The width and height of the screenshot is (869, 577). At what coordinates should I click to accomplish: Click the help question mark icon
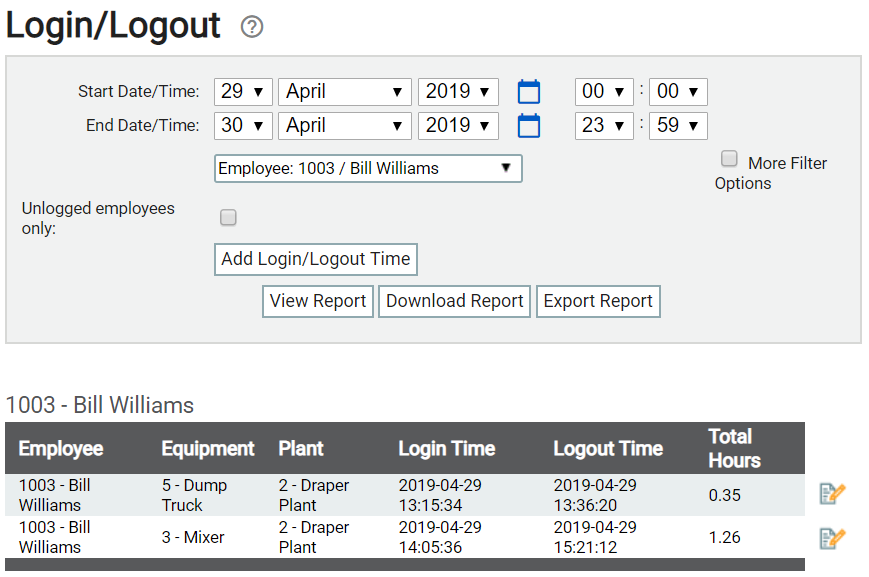coord(252,27)
